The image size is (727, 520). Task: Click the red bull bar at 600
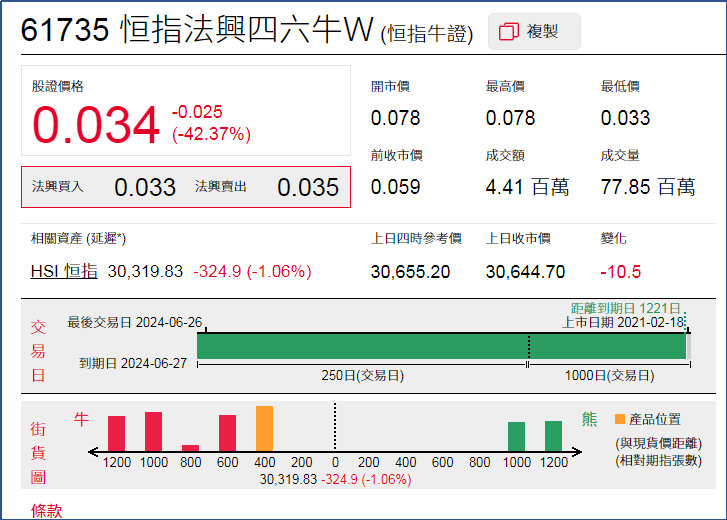click(x=228, y=433)
